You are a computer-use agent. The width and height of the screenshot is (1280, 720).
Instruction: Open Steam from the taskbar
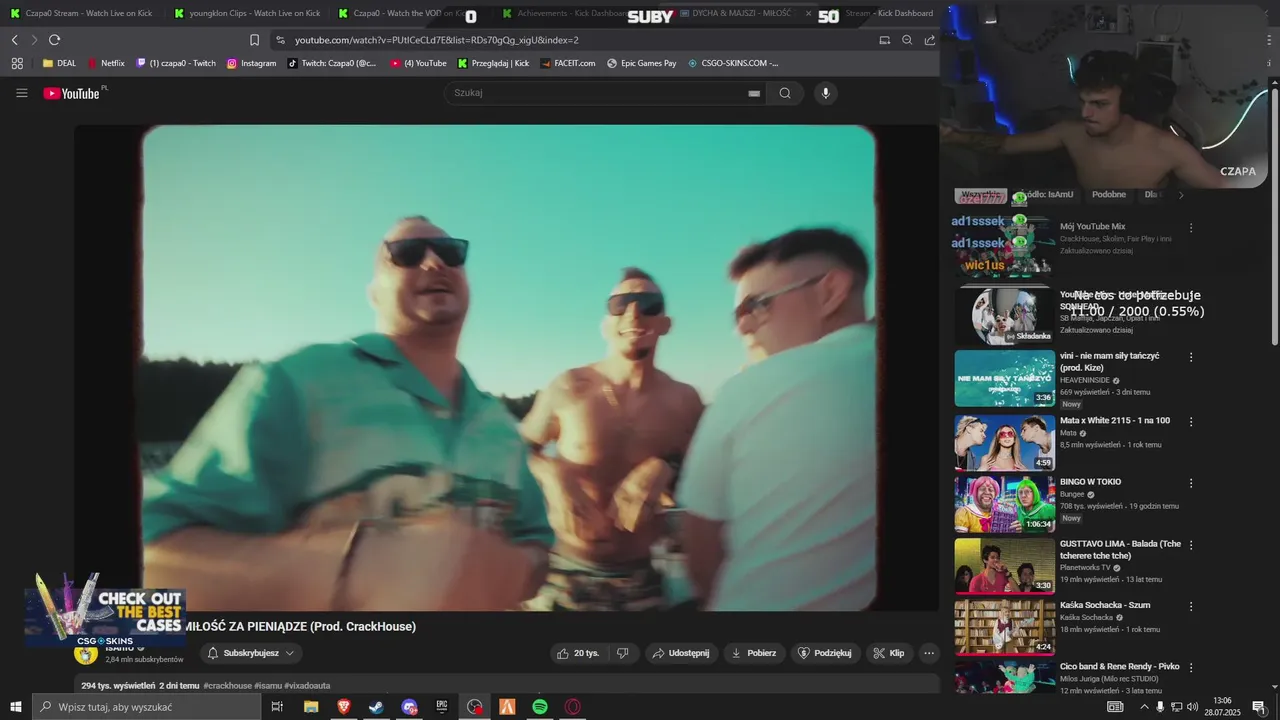[376, 707]
